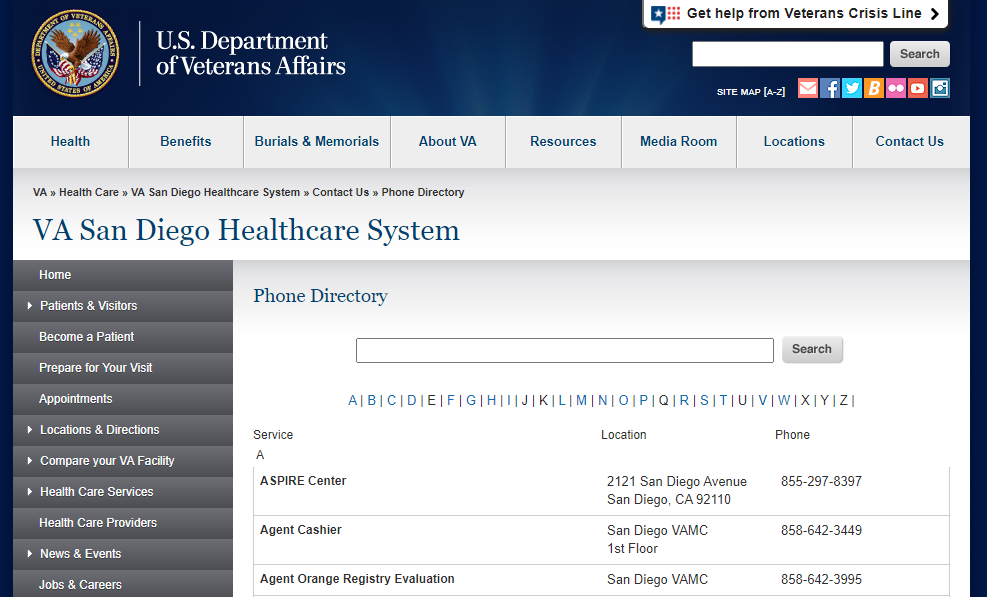Click the VA San Diego Healthcare System heading
Screen dimensions: 987x597
[246, 230]
